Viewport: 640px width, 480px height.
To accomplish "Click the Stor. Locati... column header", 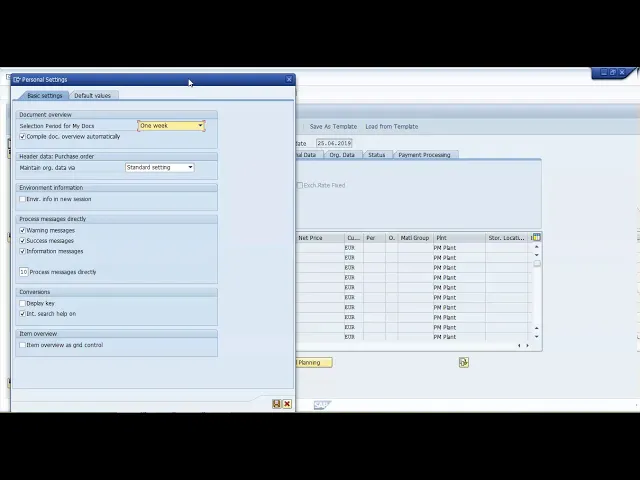I will click(x=507, y=238).
